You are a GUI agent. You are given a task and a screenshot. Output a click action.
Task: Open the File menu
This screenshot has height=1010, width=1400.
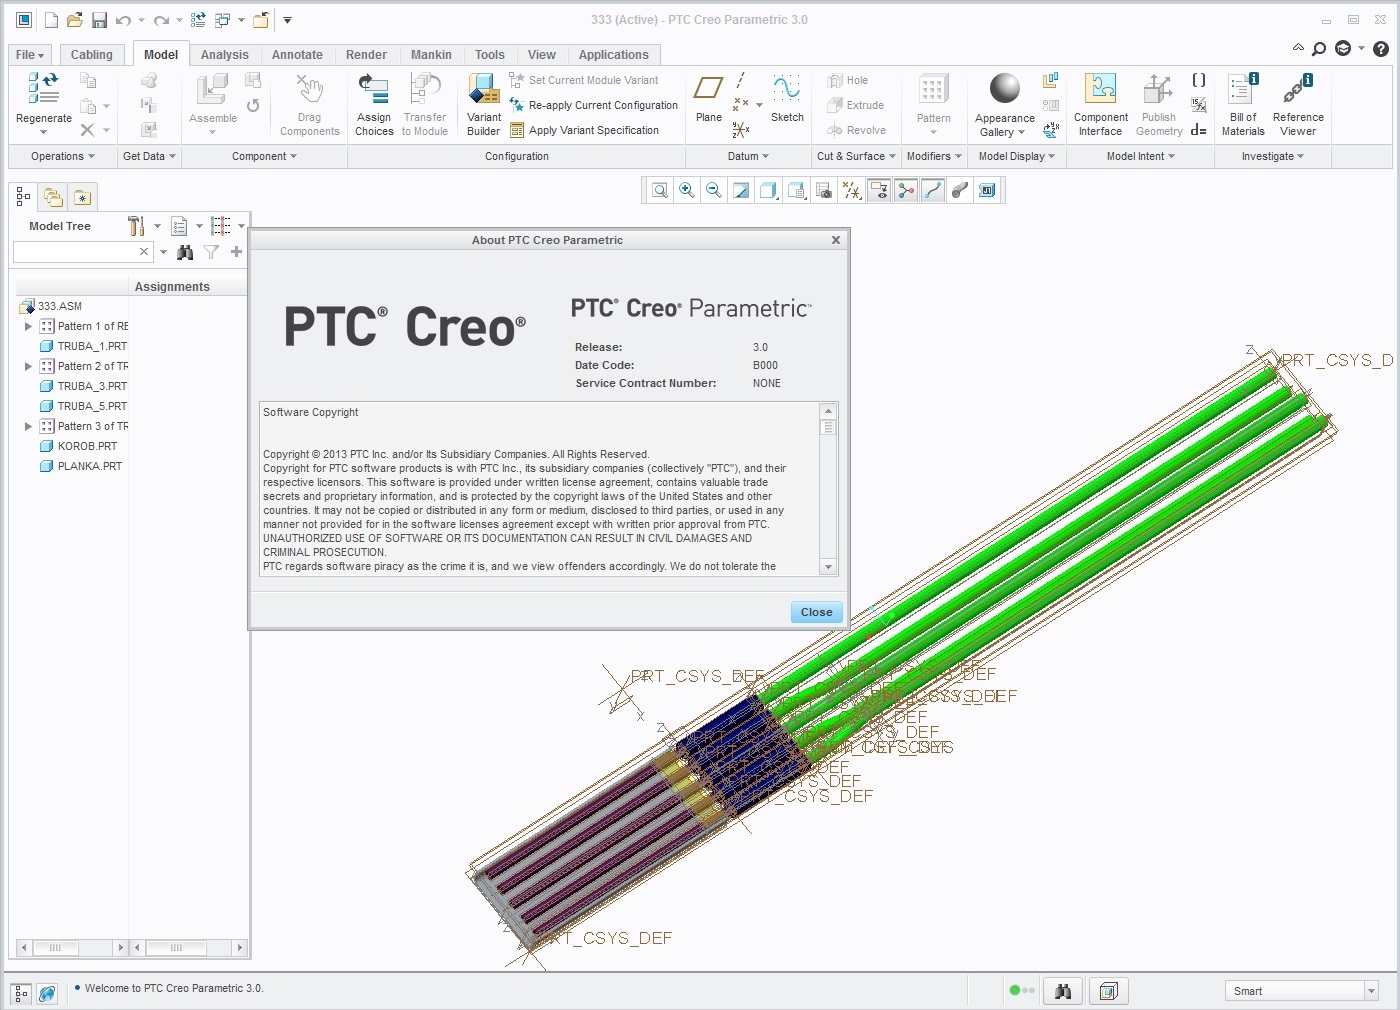coord(30,55)
